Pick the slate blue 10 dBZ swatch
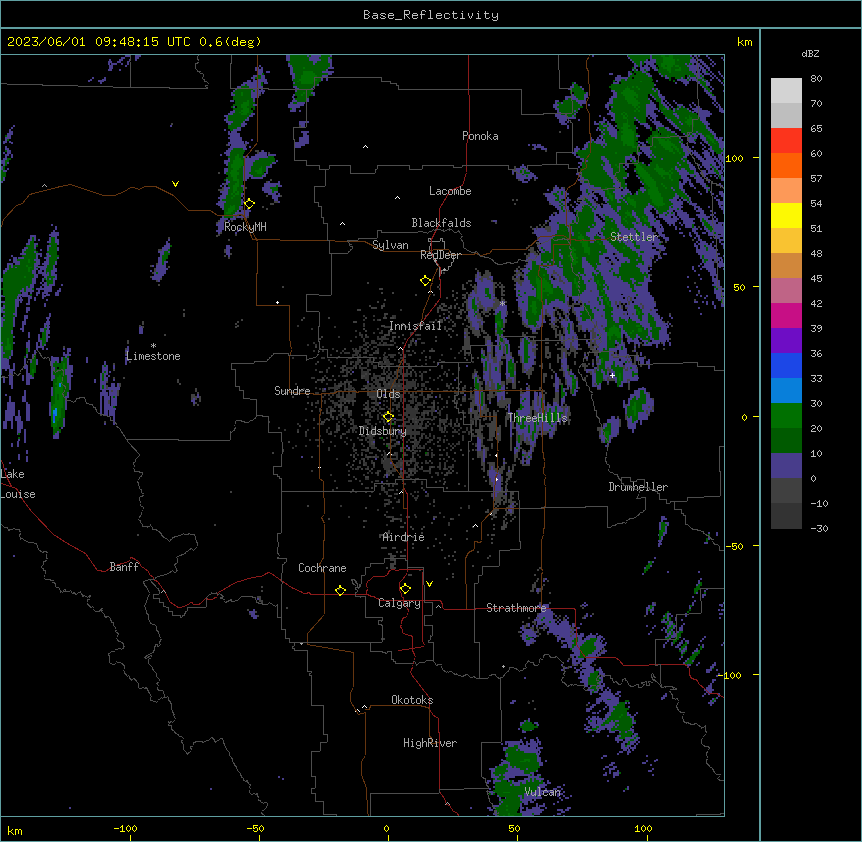This screenshot has width=862, height=842. (x=786, y=466)
